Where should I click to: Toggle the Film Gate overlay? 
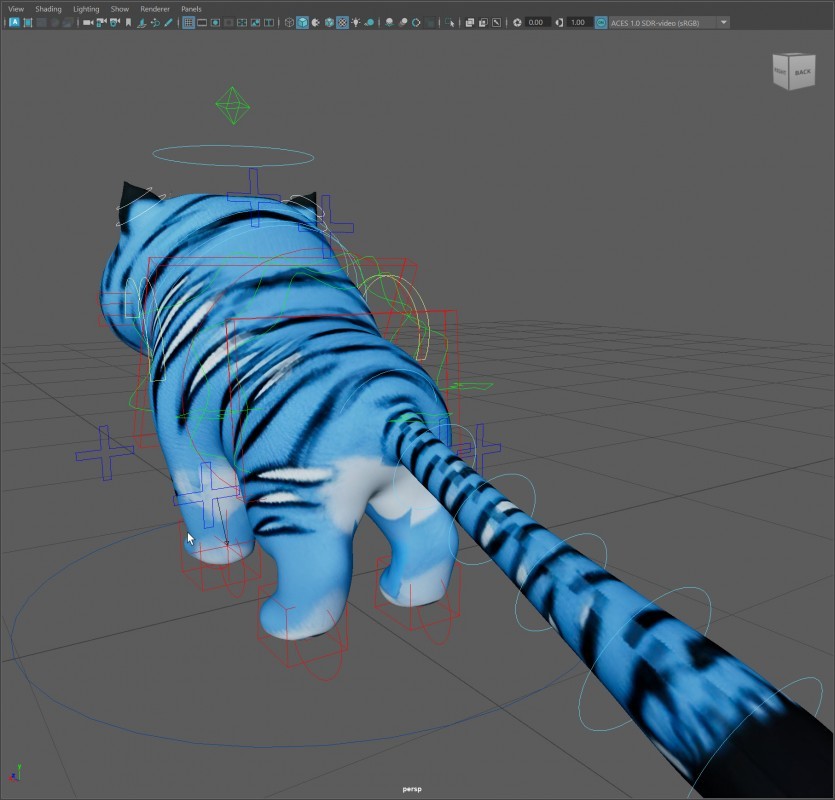click(202, 22)
